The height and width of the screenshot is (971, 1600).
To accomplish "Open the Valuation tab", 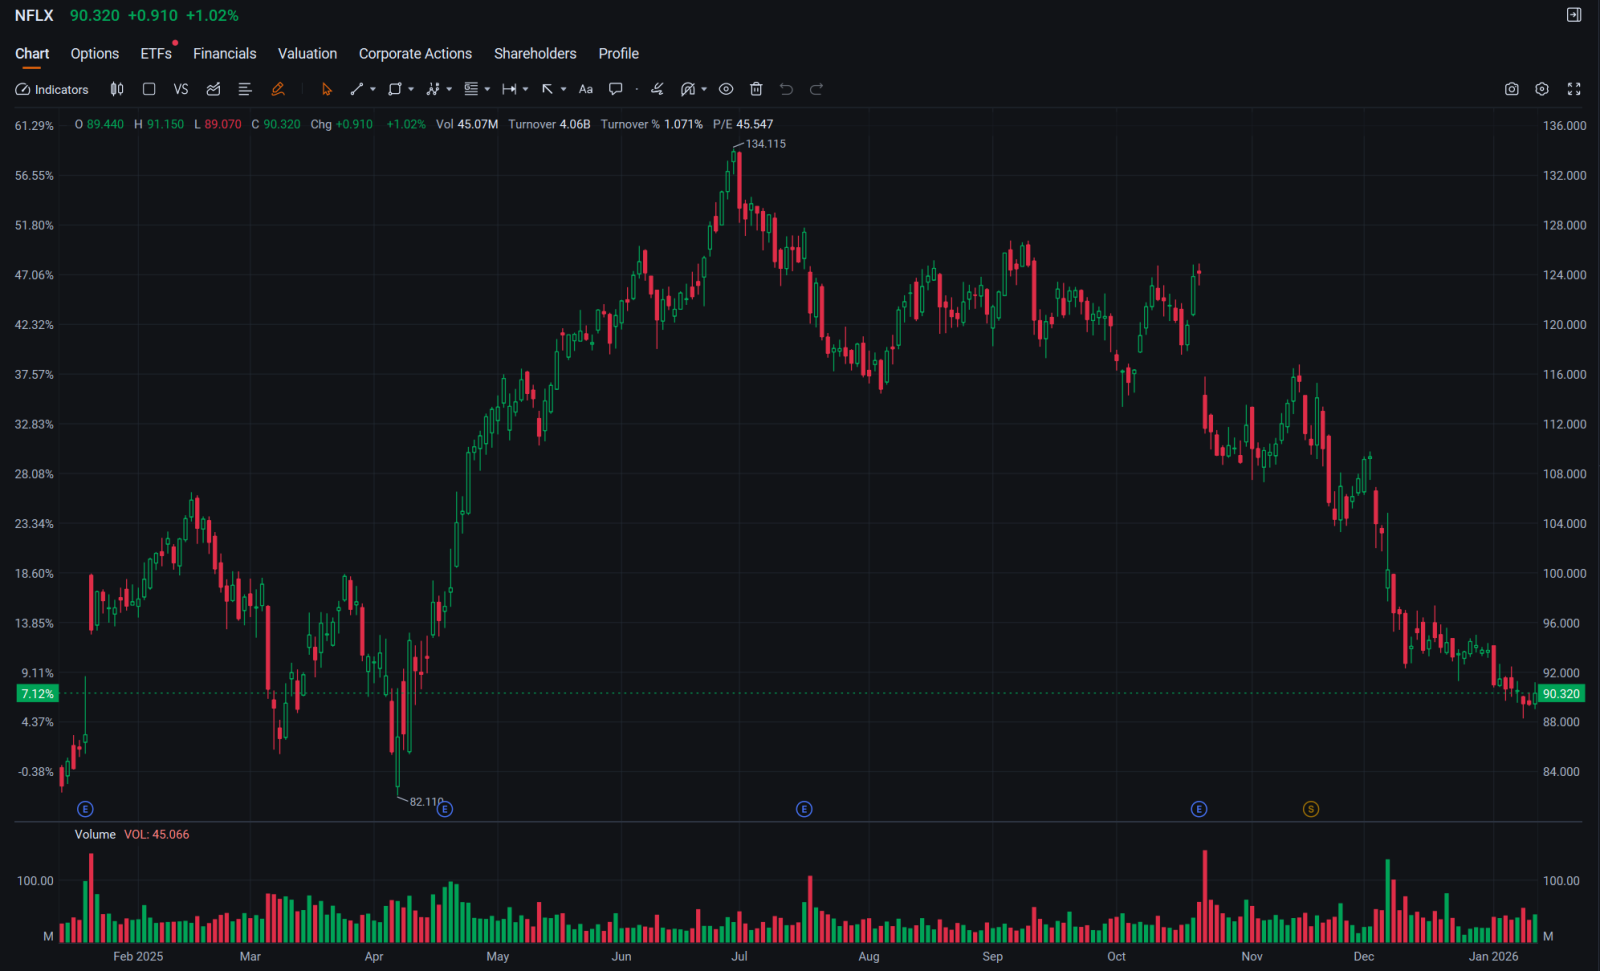I will click(308, 54).
